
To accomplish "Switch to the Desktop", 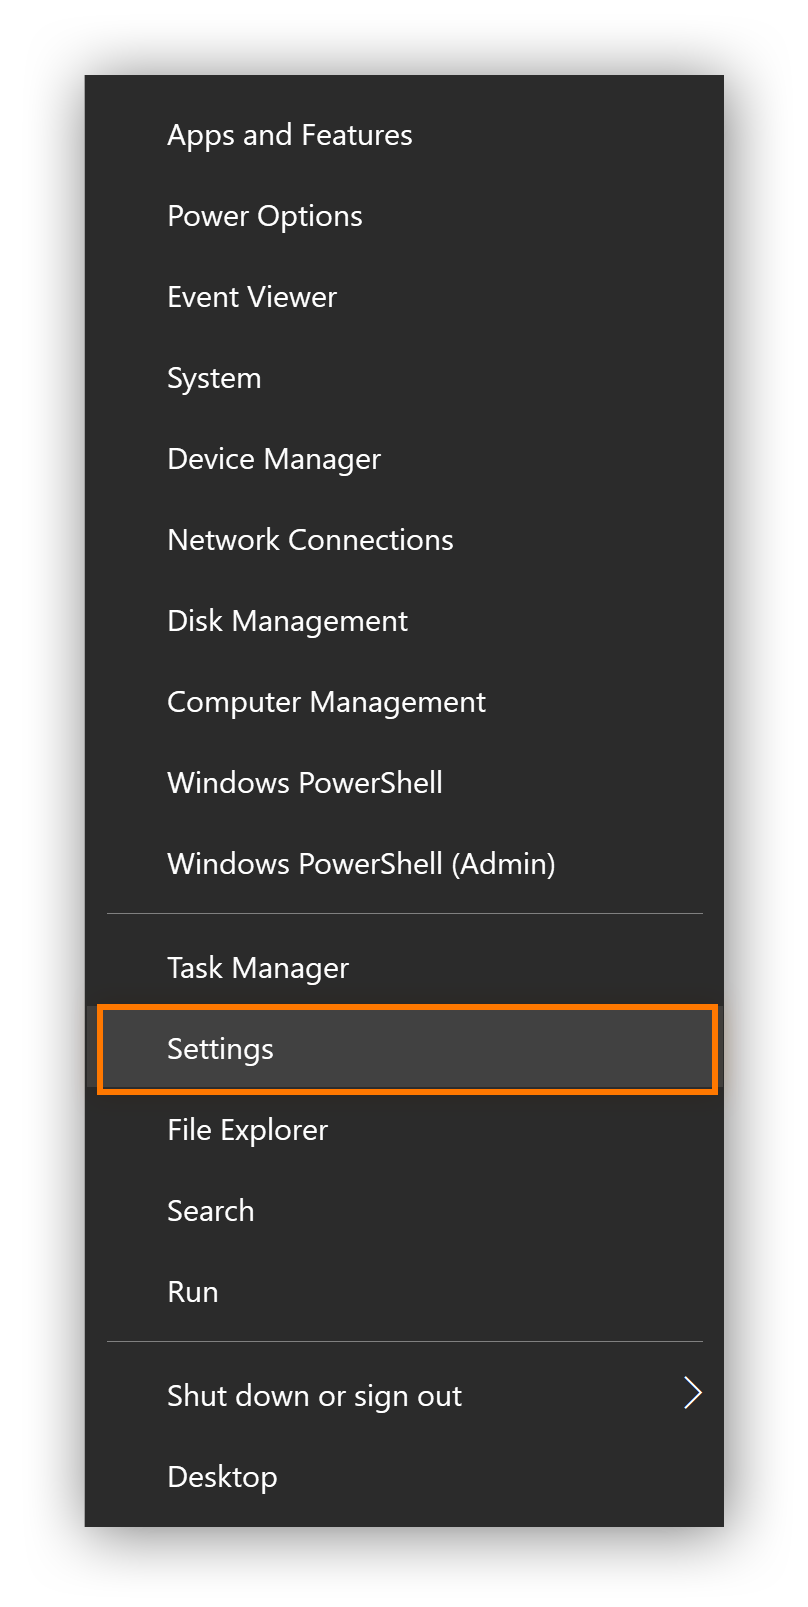I will [x=222, y=1476].
